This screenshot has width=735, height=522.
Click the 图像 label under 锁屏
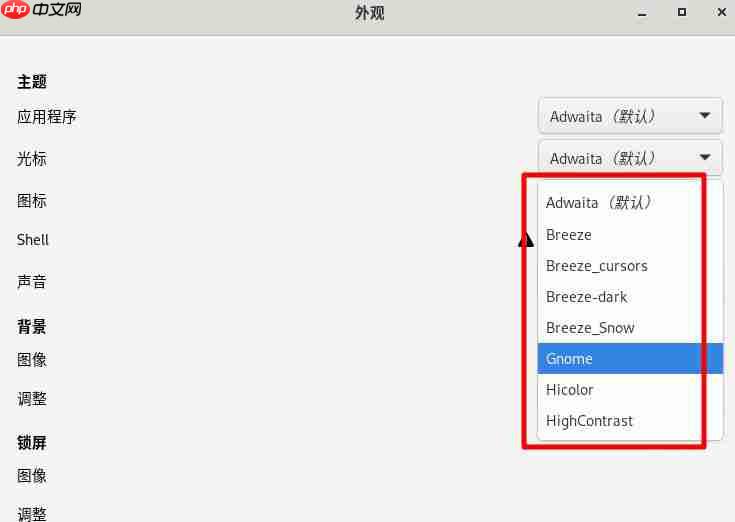pos(32,476)
